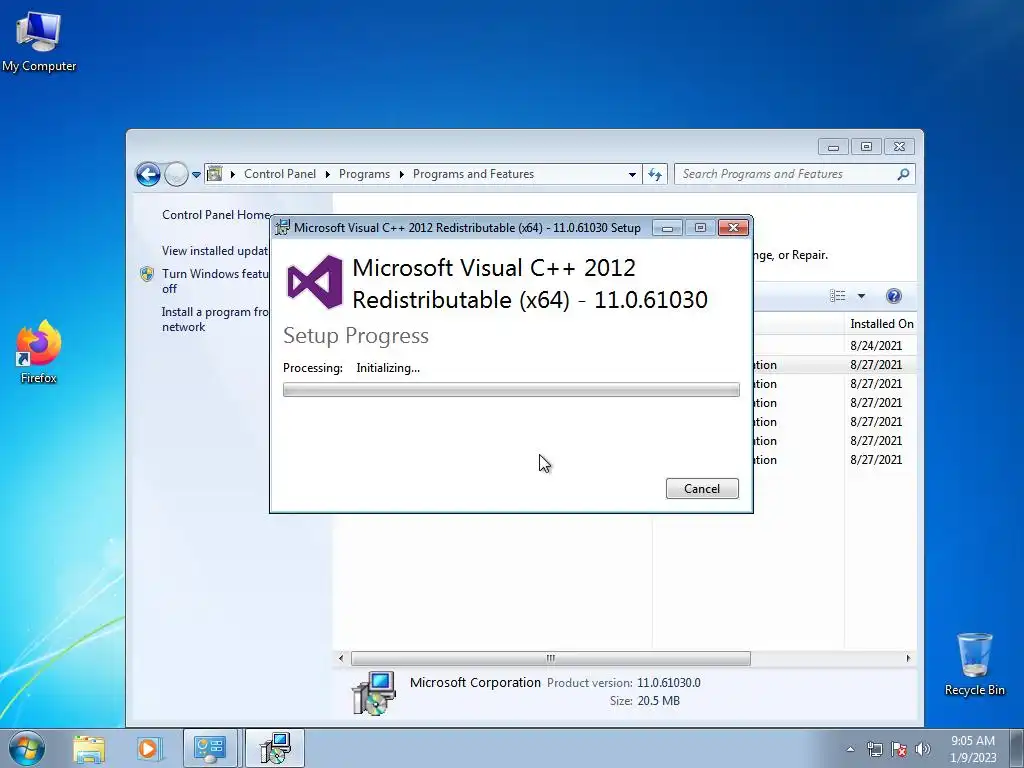Click the Visual Studio logo in setup

click(x=315, y=282)
